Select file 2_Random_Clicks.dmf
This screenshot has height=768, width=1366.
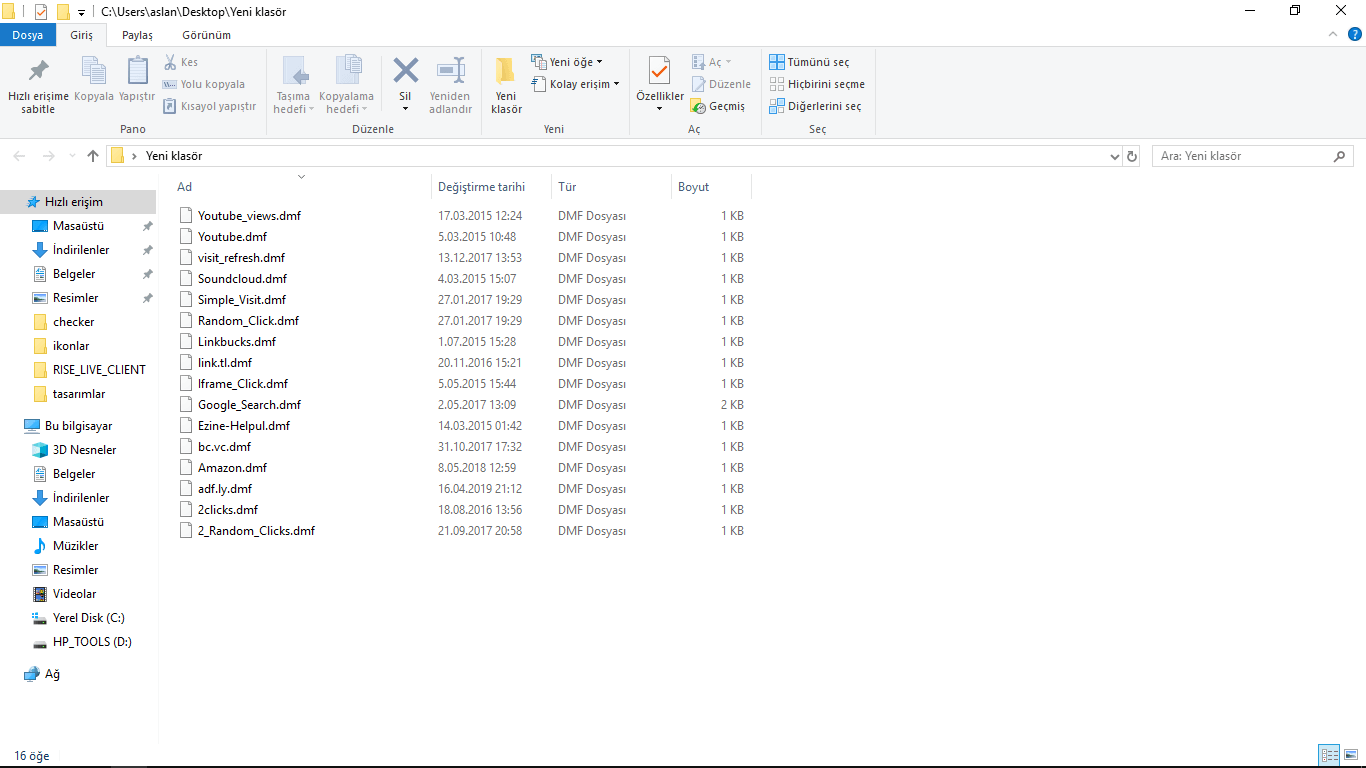(256, 530)
